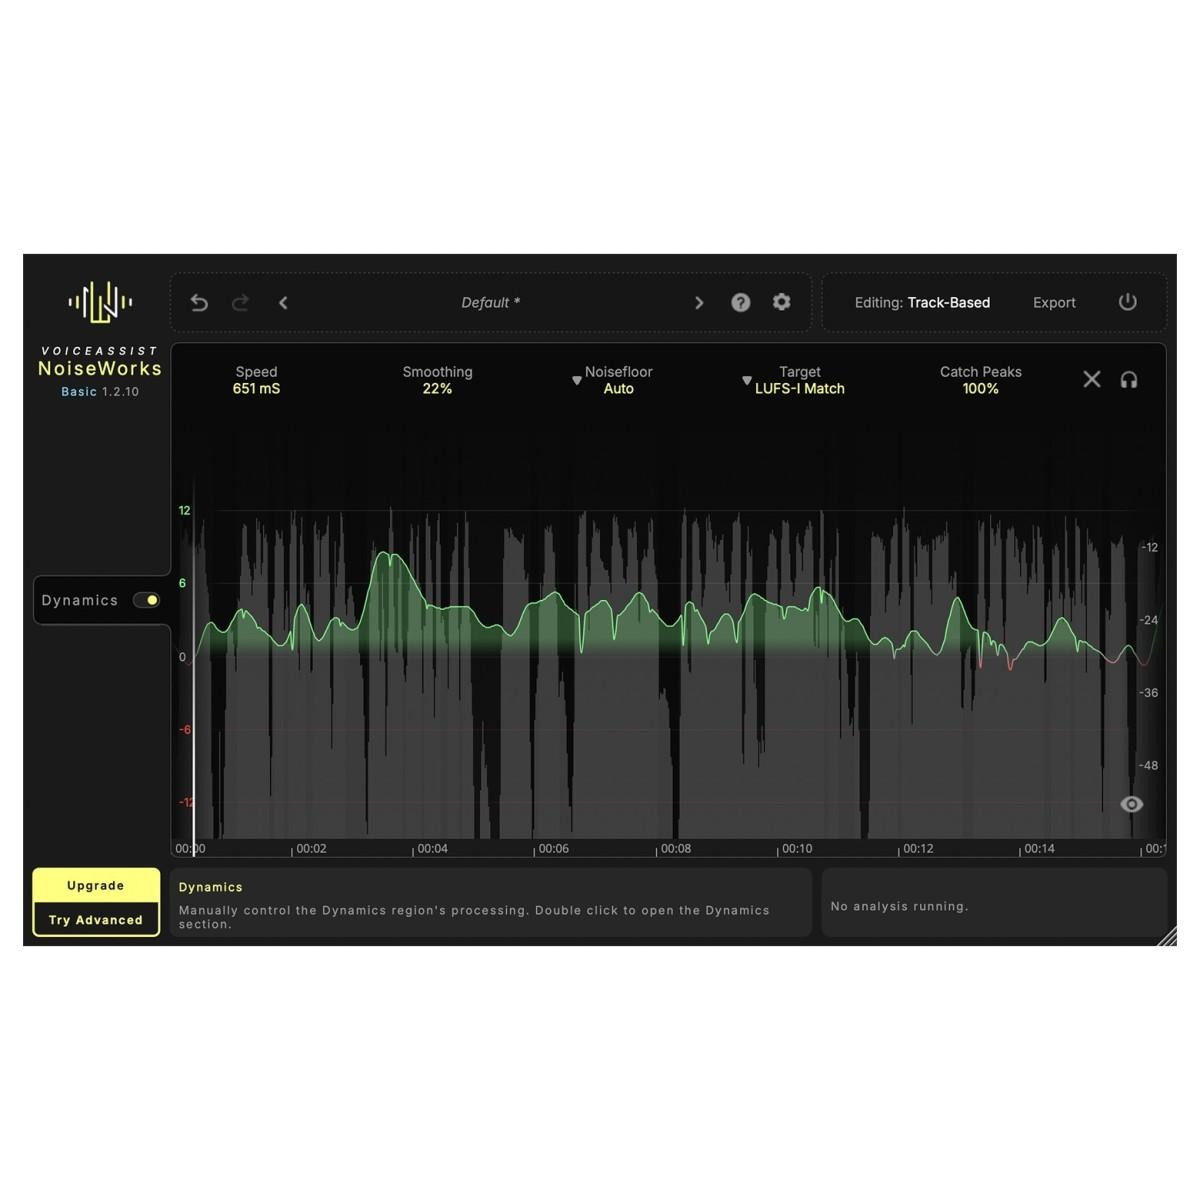Click the Export button

[x=1054, y=302]
